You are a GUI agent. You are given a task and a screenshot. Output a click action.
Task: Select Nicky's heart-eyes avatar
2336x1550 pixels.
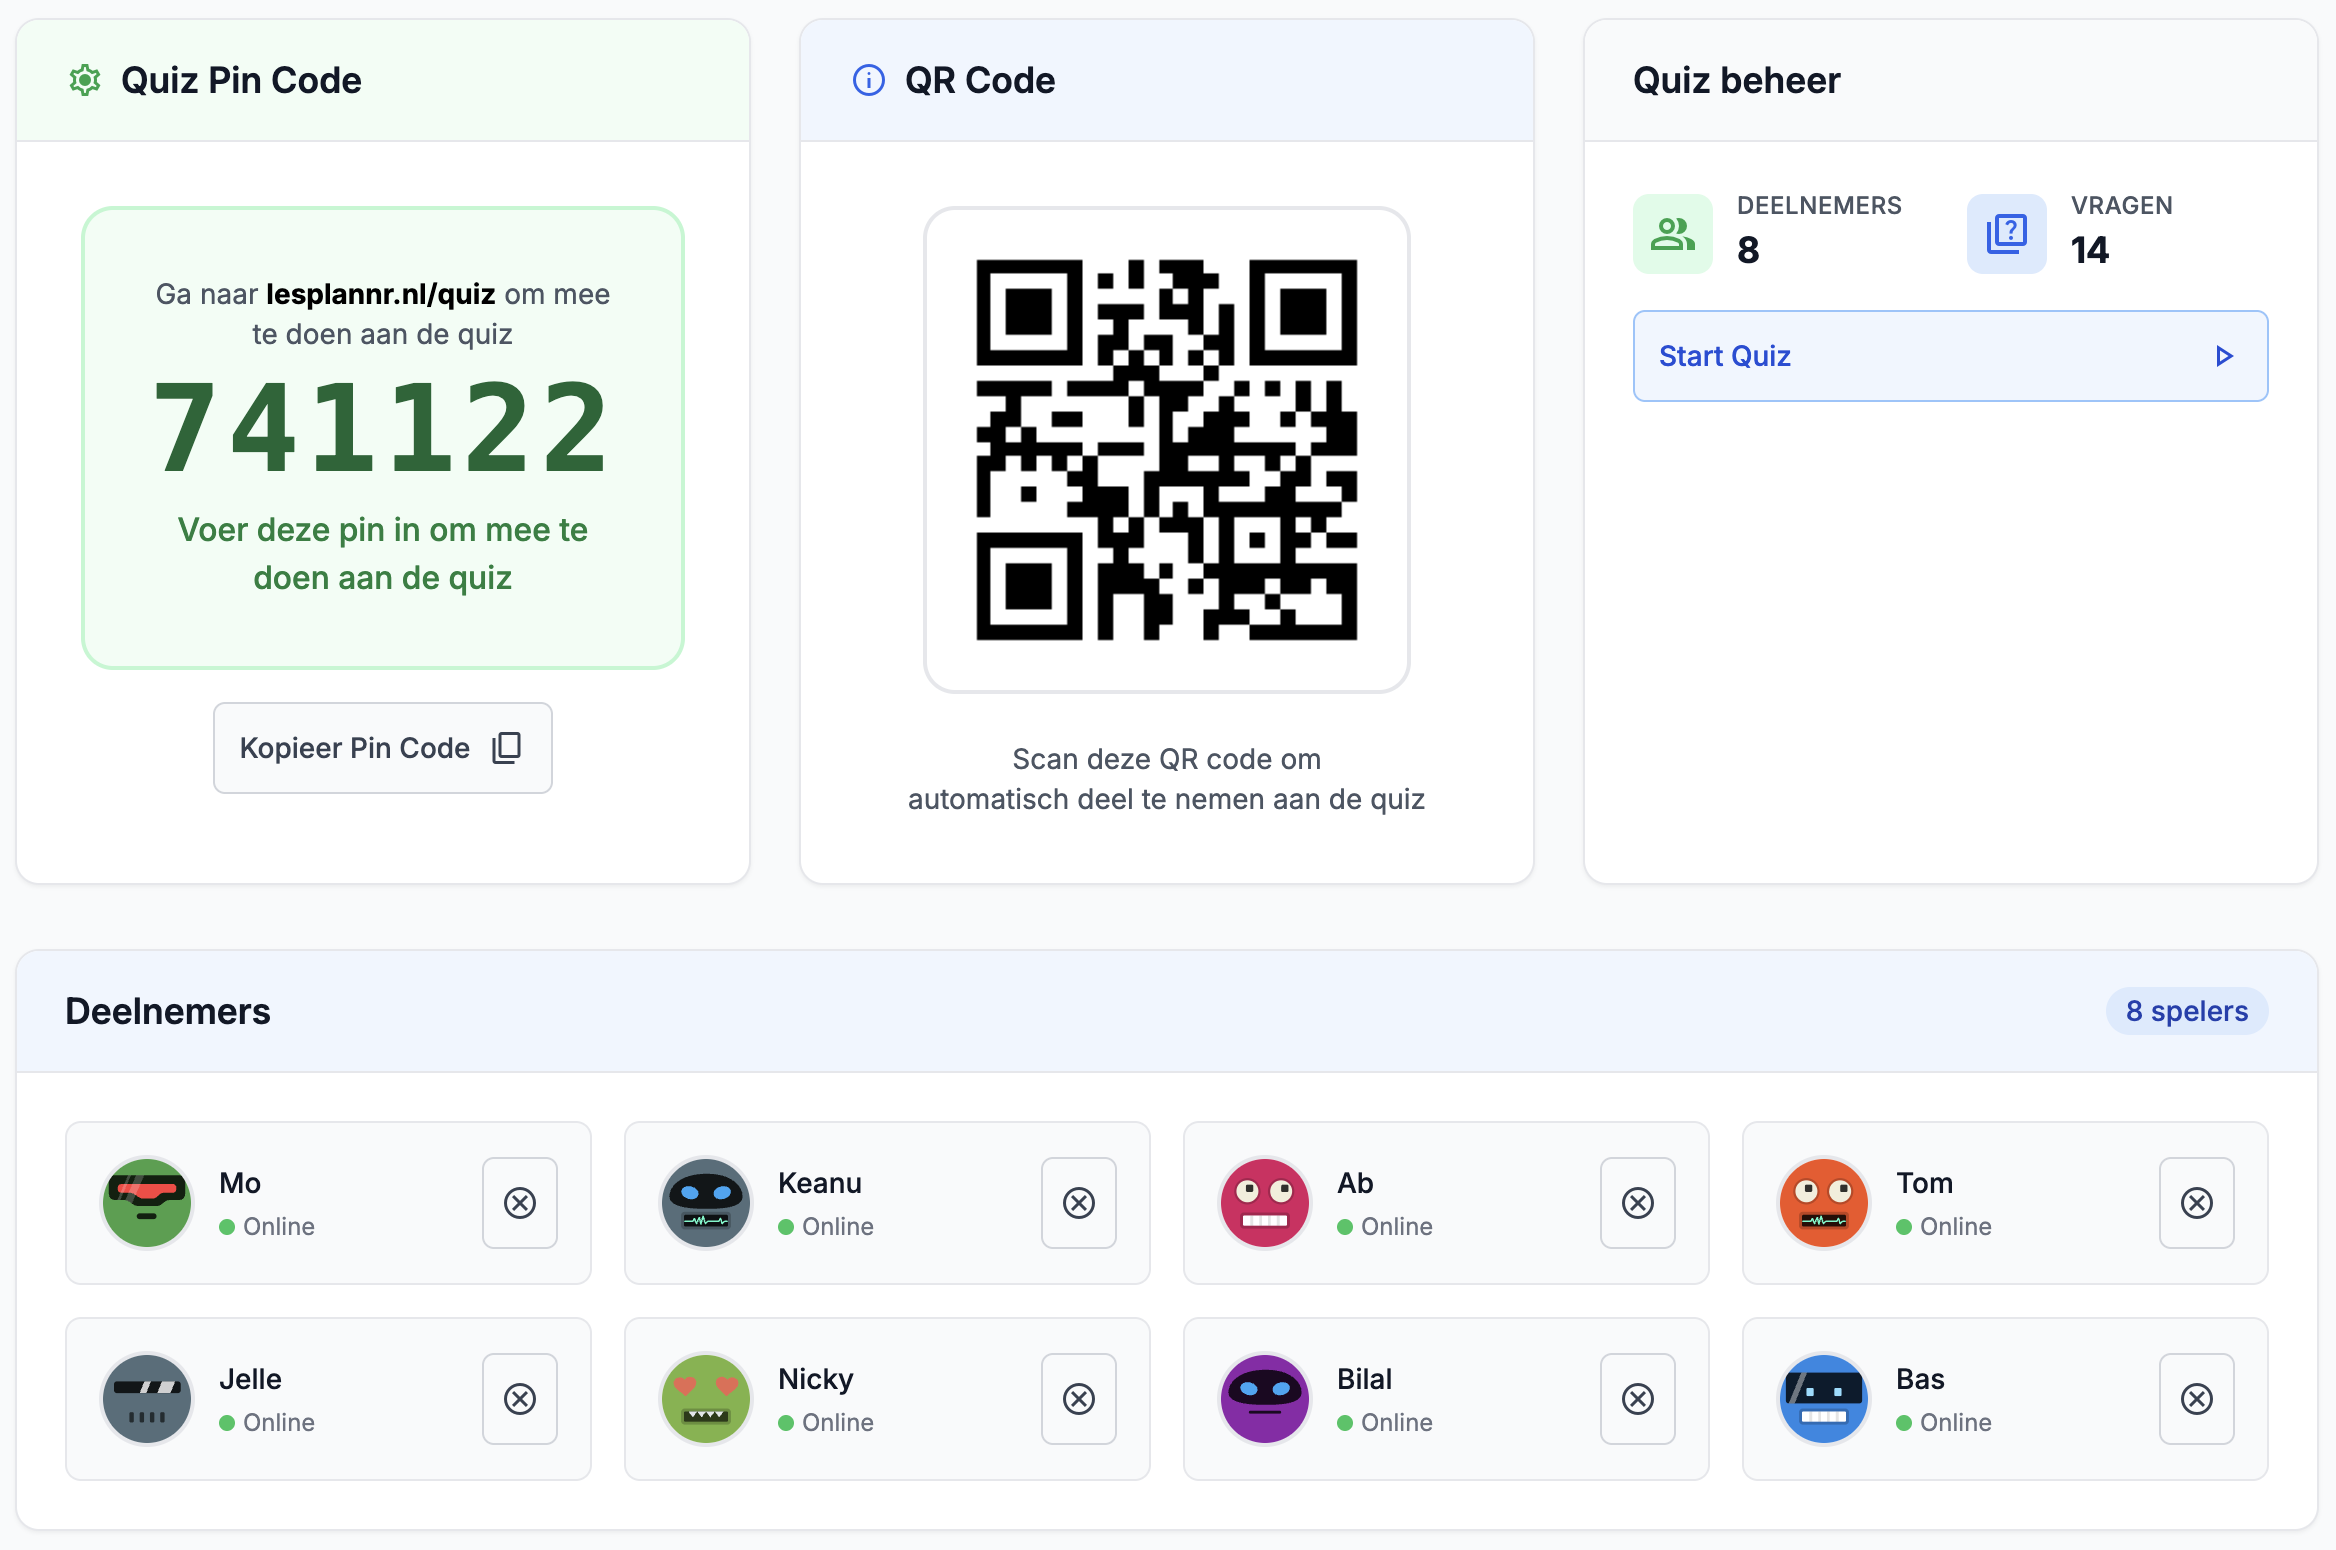coord(705,1399)
